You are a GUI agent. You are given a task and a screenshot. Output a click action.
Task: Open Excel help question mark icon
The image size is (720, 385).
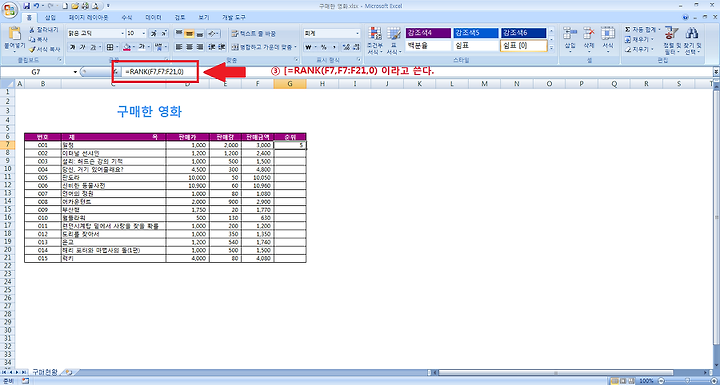(x=686, y=17)
